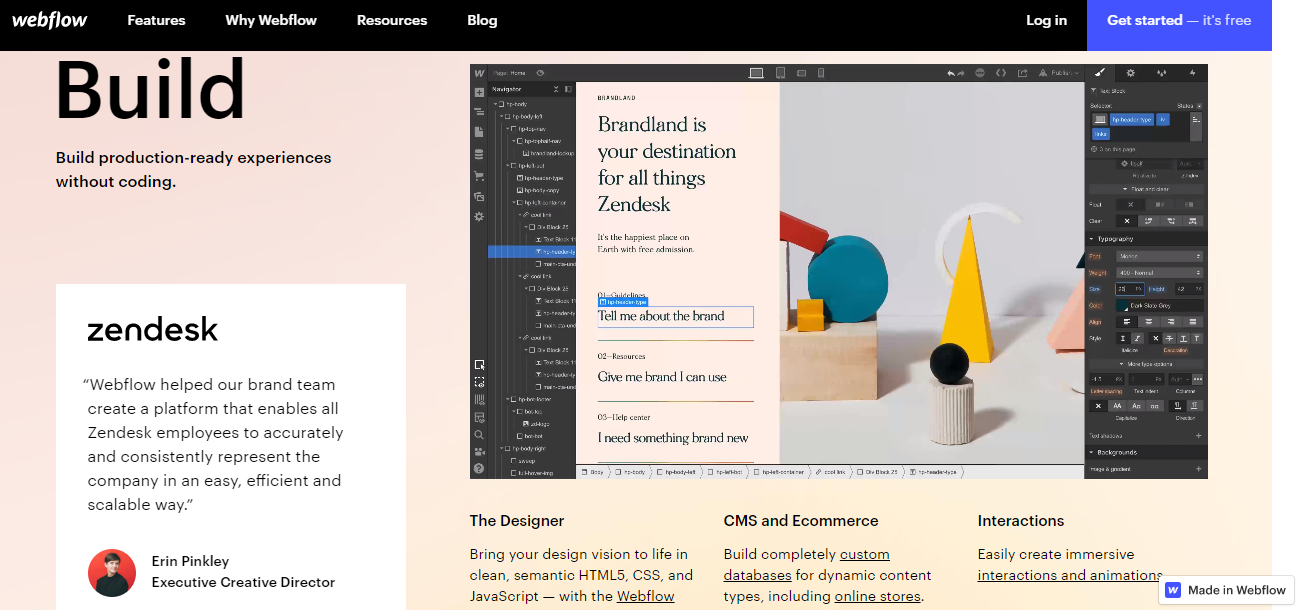Open the Font dropdown in Typography
Viewport: 1302px width, 610px height.
[x=1159, y=256]
